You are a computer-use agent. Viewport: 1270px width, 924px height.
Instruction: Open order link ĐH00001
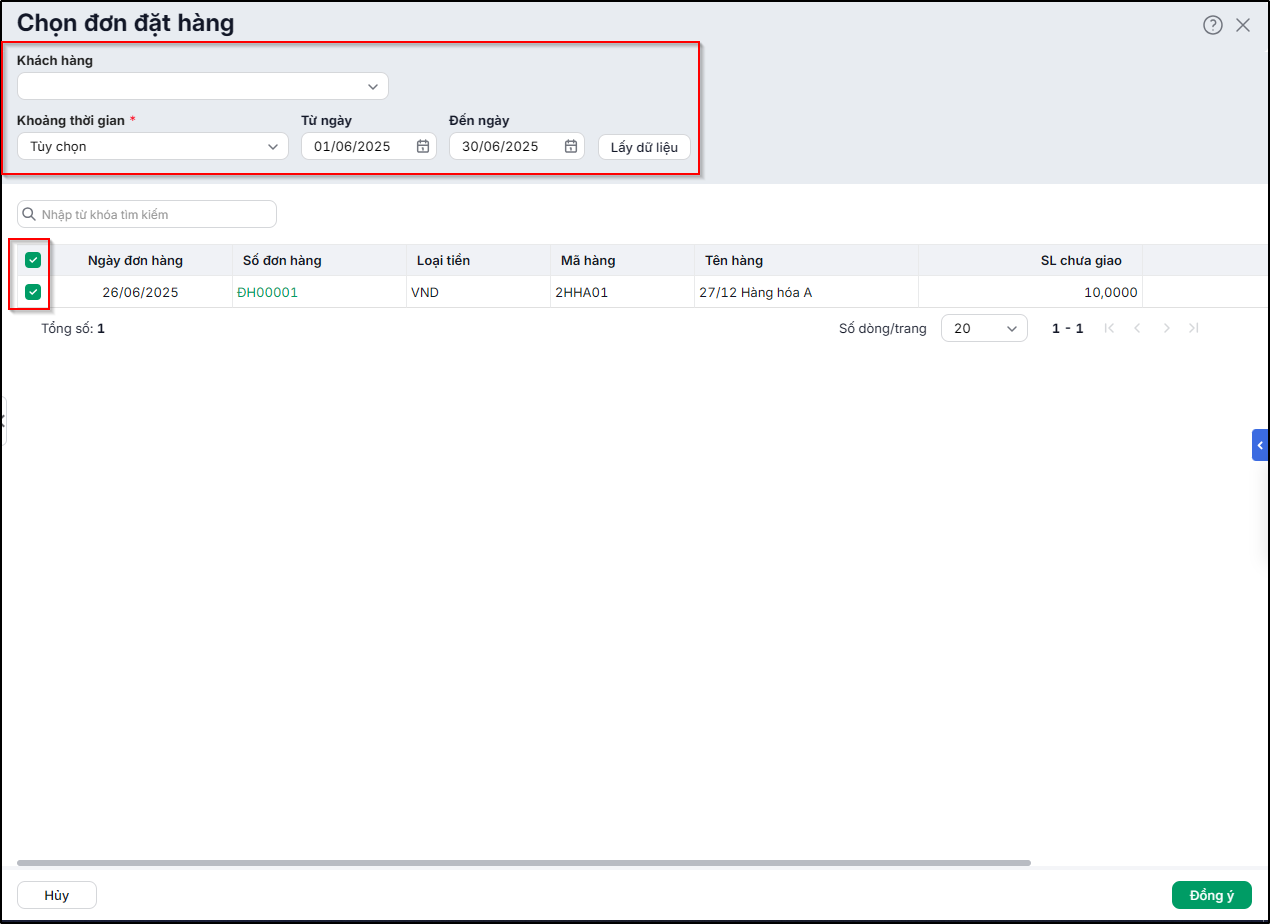click(267, 293)
